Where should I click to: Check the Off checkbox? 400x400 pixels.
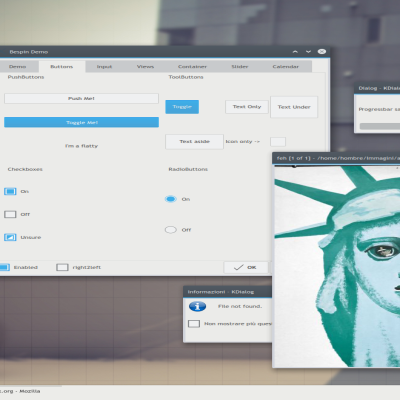(10, 214)
